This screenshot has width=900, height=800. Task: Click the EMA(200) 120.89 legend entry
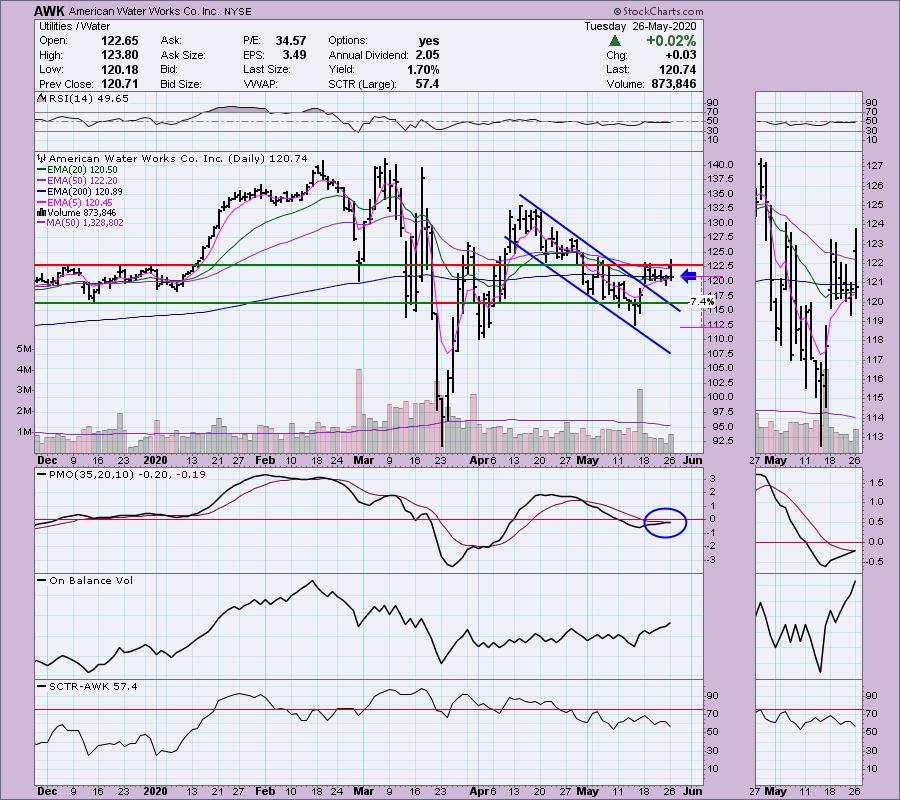click(79, 192)
